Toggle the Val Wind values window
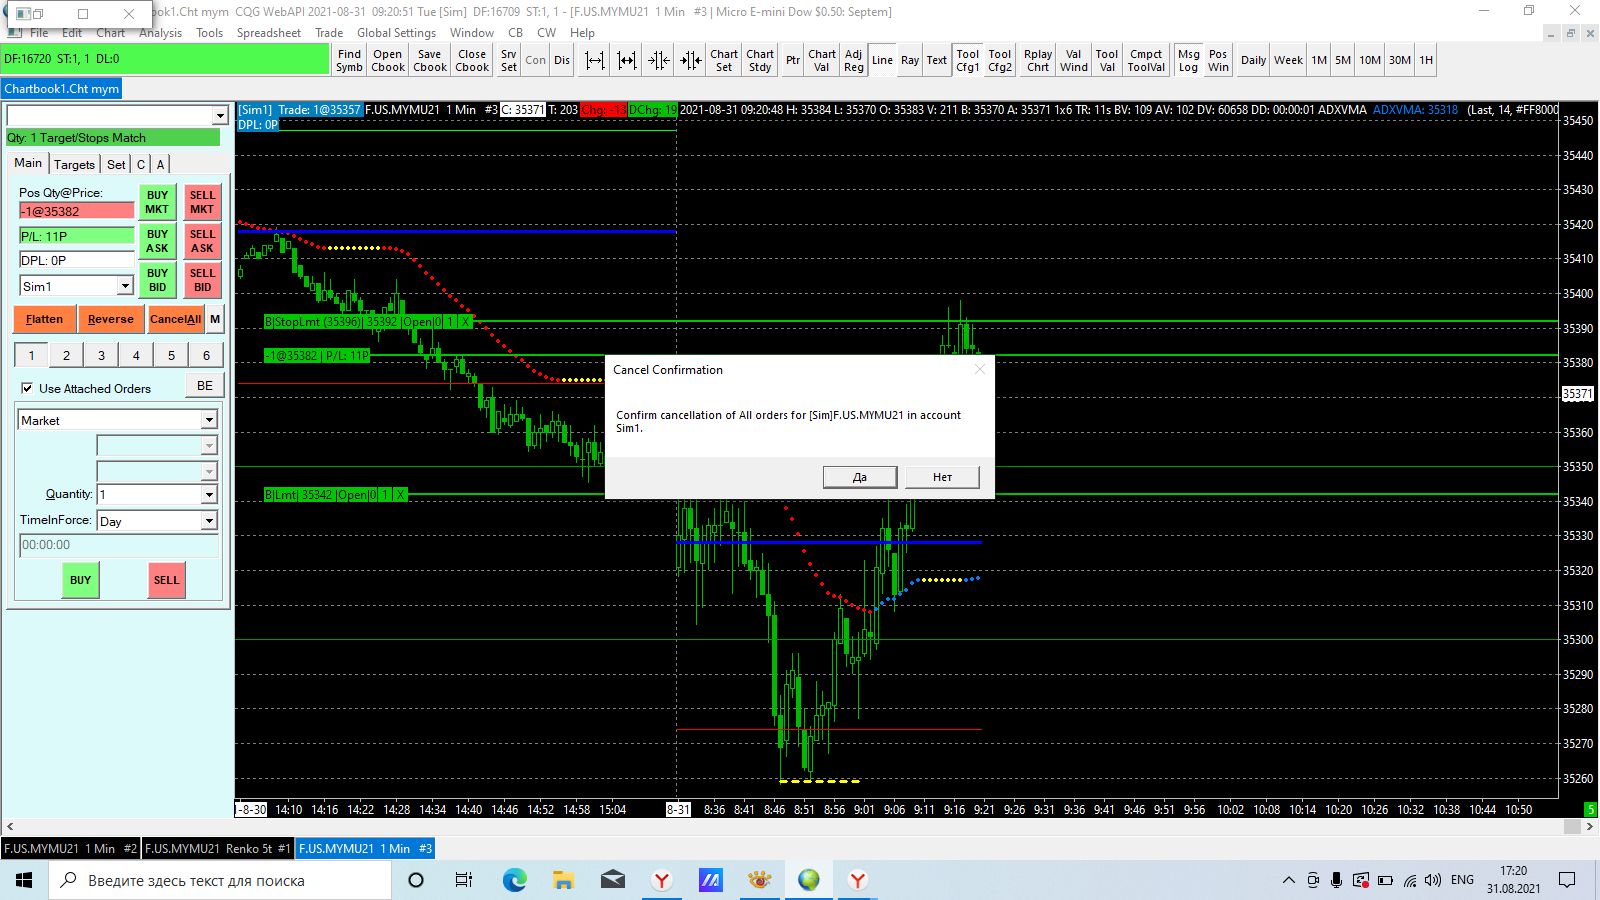Viewport: 1600px width, 900px height. pos(1074,60)
